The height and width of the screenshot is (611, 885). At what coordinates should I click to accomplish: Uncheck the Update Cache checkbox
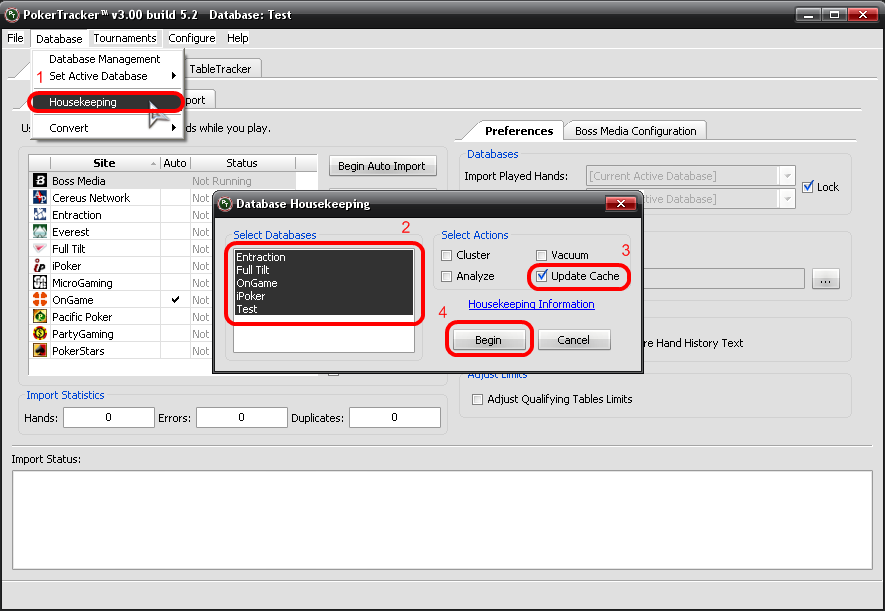tap(542, 276)
